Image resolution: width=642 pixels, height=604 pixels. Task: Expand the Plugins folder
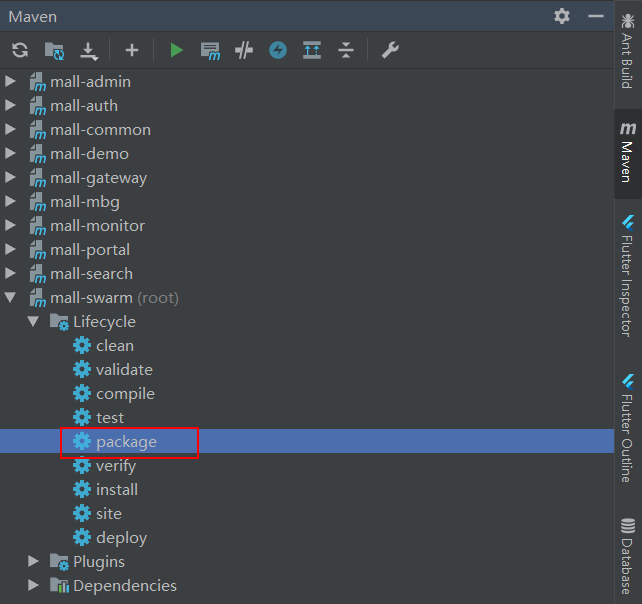34,561
